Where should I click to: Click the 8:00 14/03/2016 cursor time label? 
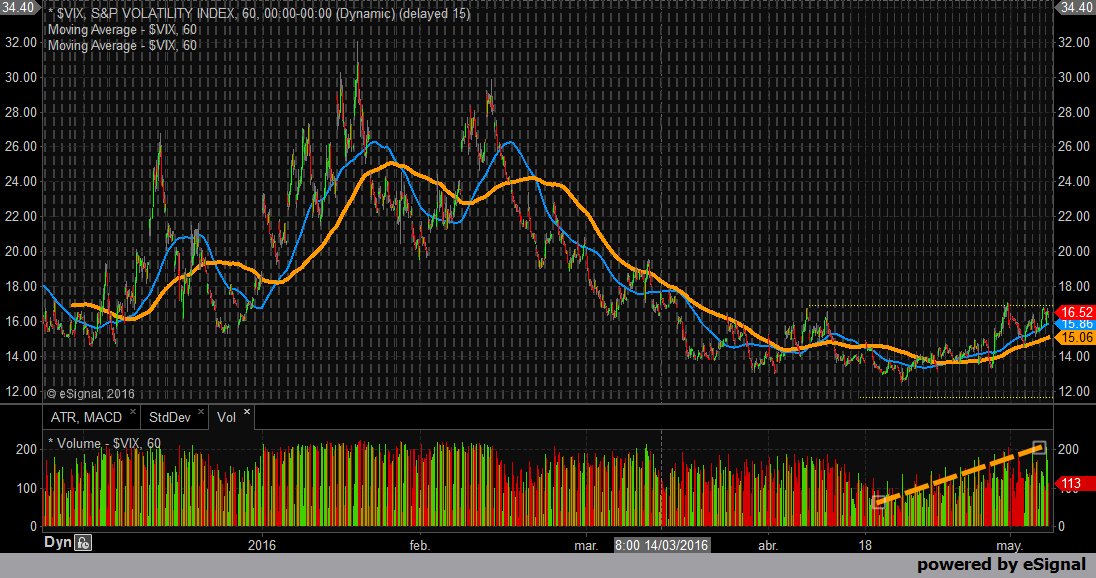pos(662,545)
